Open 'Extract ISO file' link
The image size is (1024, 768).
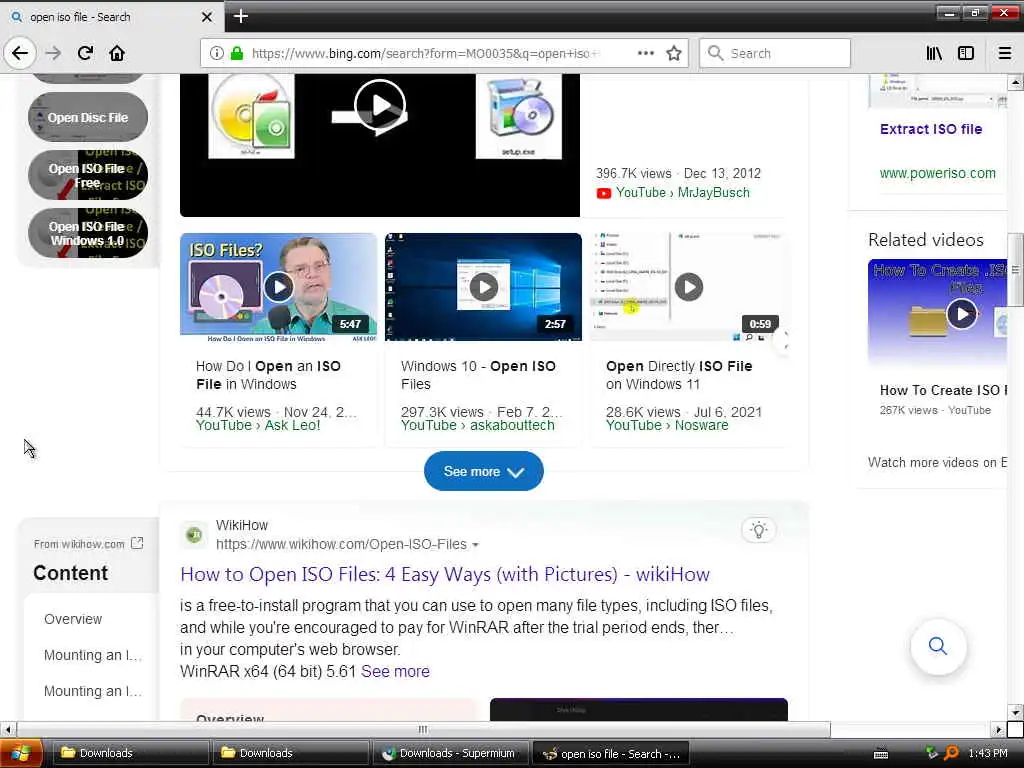[931, 129]
